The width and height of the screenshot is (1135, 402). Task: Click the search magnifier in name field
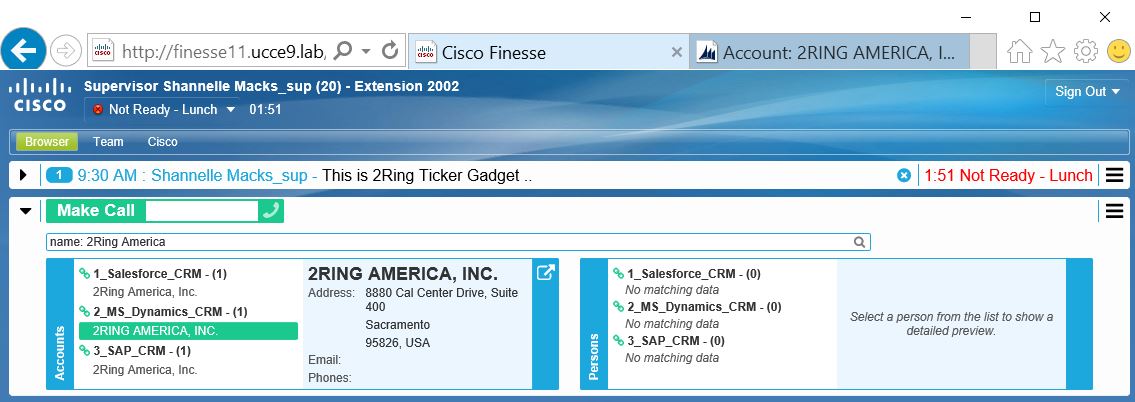pyautogui.click(x=859, y=242)
